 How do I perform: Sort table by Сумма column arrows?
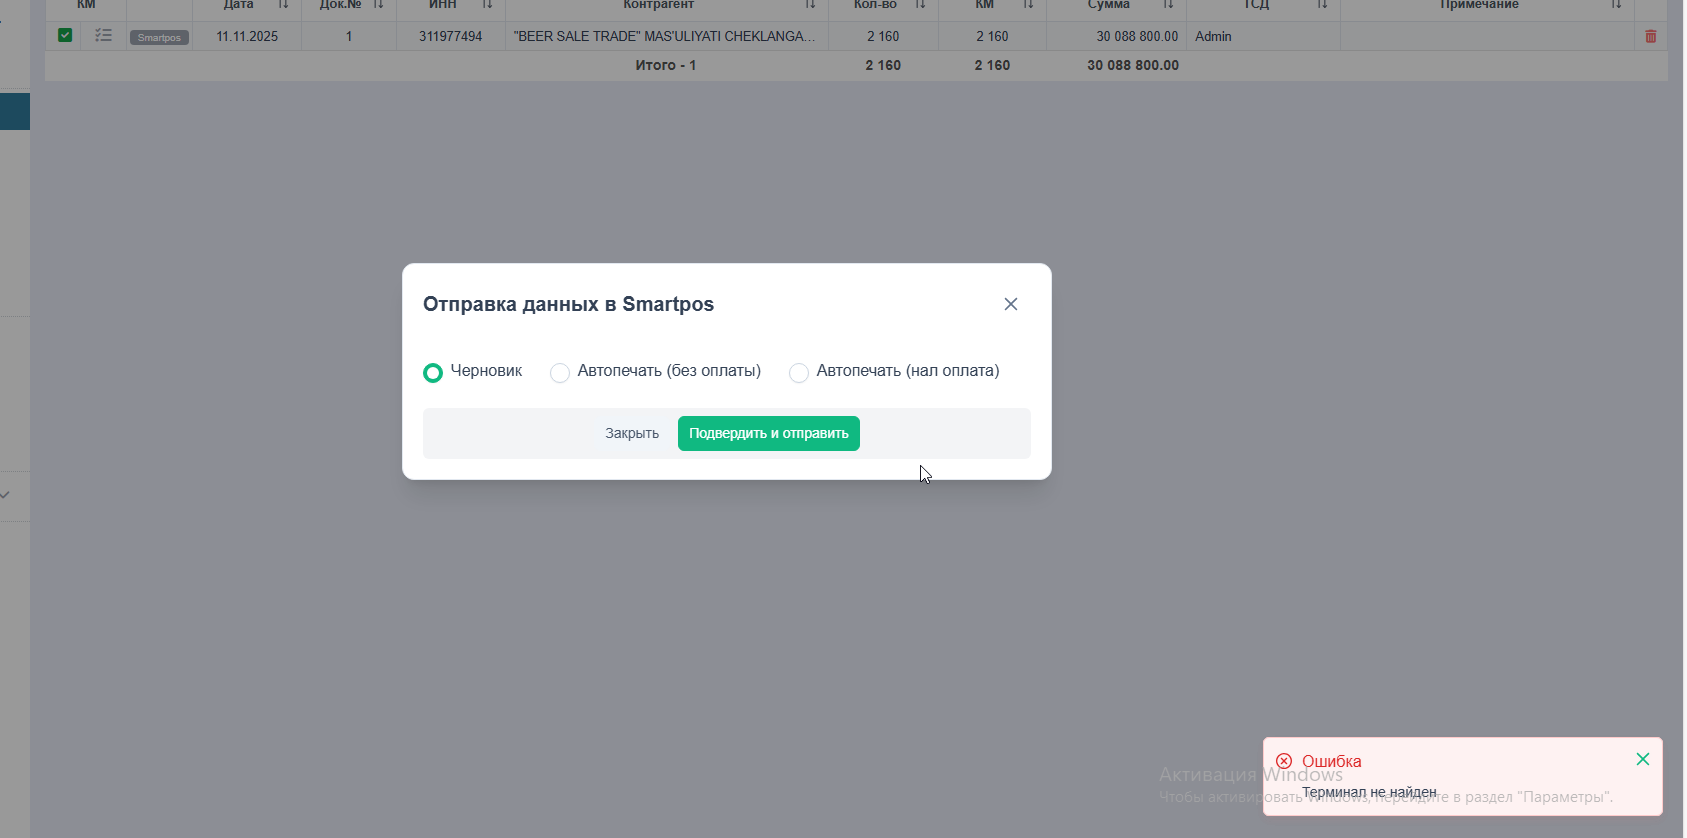(1168, 5)
